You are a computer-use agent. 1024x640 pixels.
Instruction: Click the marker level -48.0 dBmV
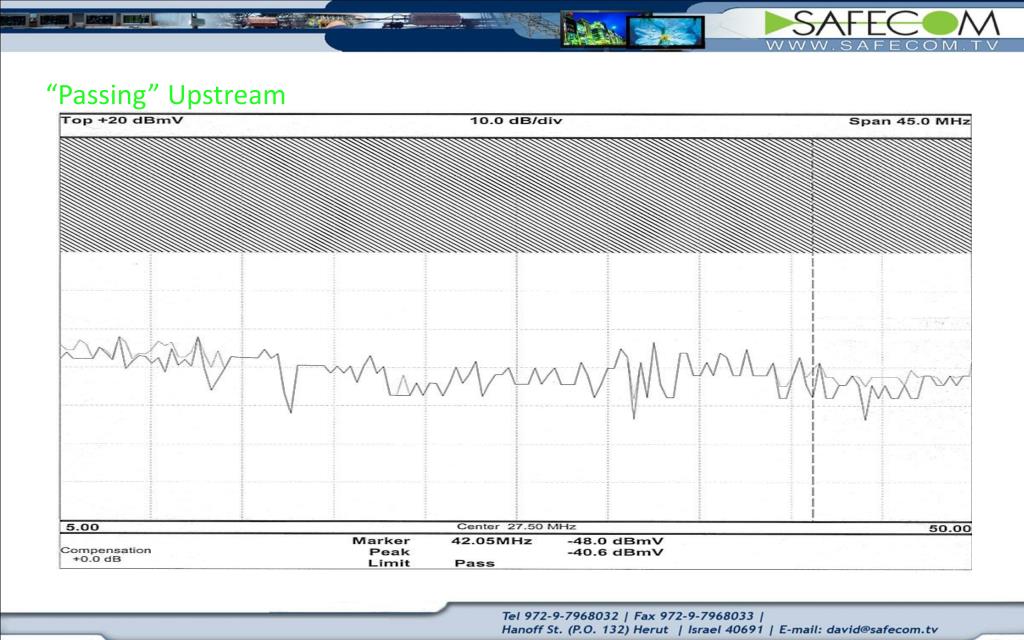615,541
